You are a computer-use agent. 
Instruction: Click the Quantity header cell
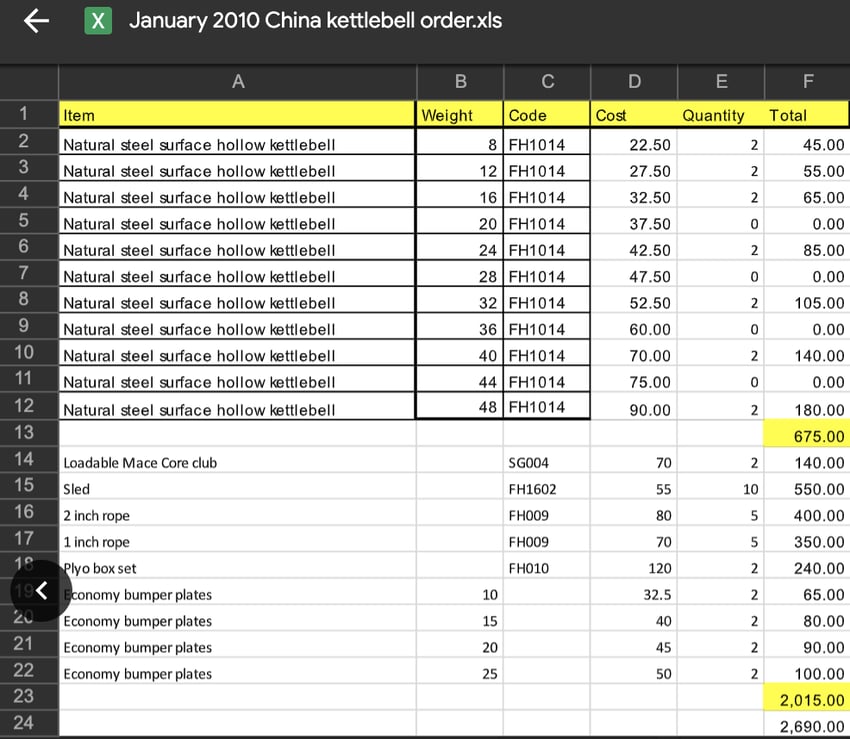(720, 114)
